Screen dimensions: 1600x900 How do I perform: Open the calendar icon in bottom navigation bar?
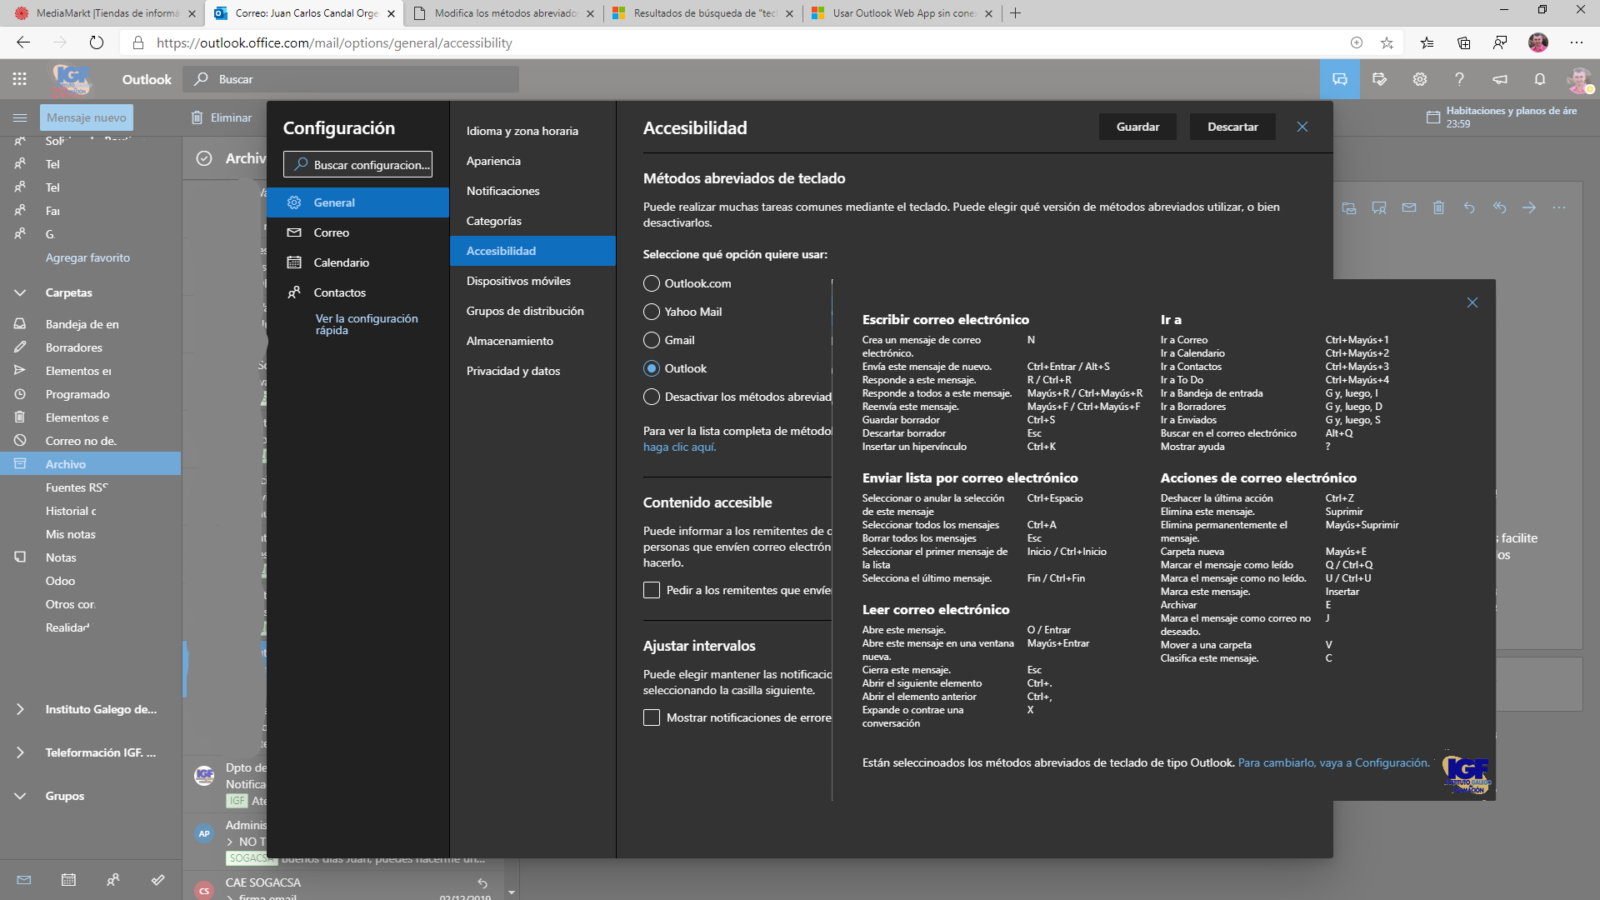coord(68,880)
